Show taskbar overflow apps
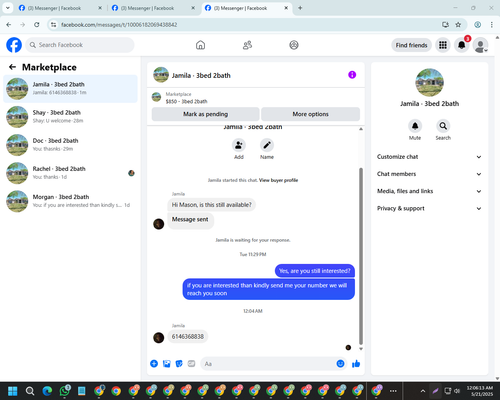The image size is (500, 400). [x=393, y=391]
